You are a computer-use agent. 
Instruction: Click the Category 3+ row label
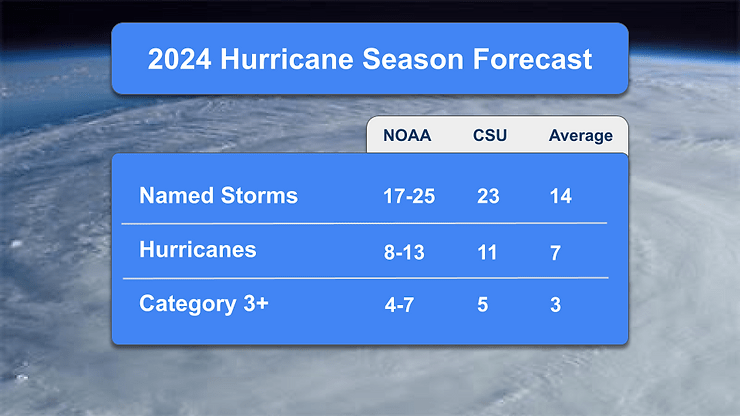204,304
